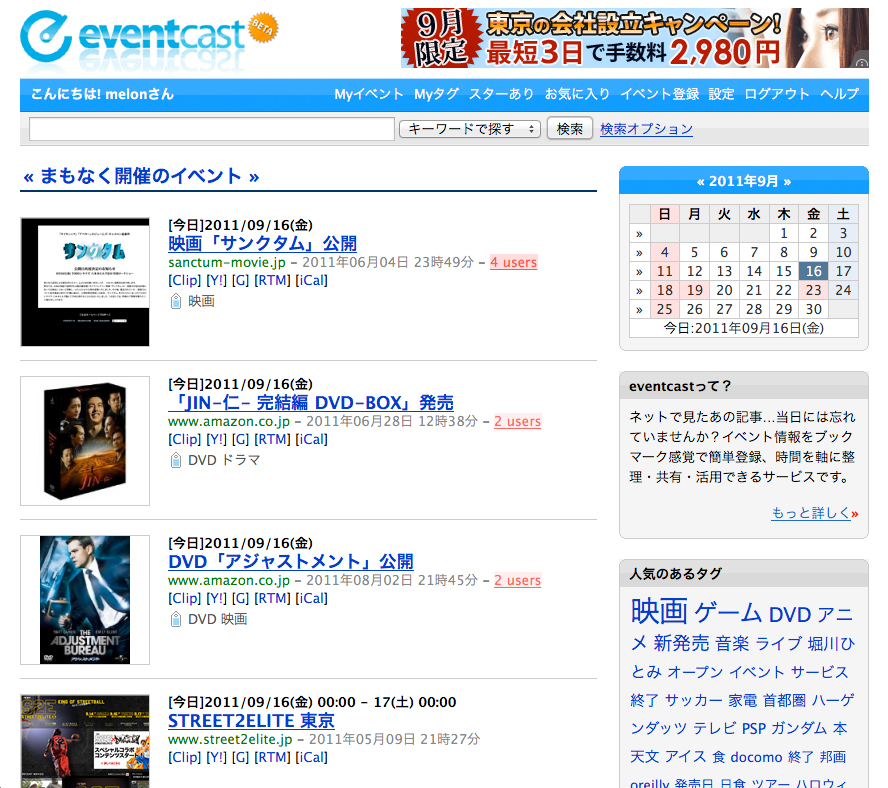Go to next month in the calendar
The width and height of the screenshot is (888, 788).
[787, 182]
